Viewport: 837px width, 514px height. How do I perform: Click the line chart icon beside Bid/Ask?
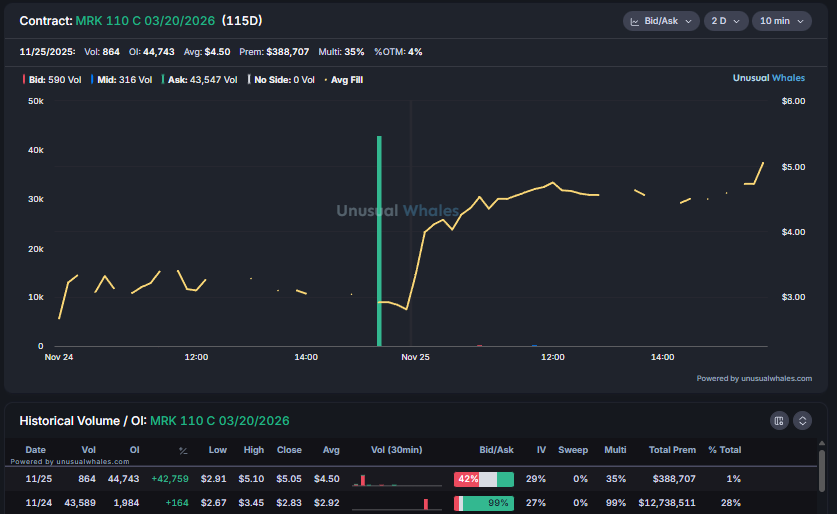pos(635,21)
